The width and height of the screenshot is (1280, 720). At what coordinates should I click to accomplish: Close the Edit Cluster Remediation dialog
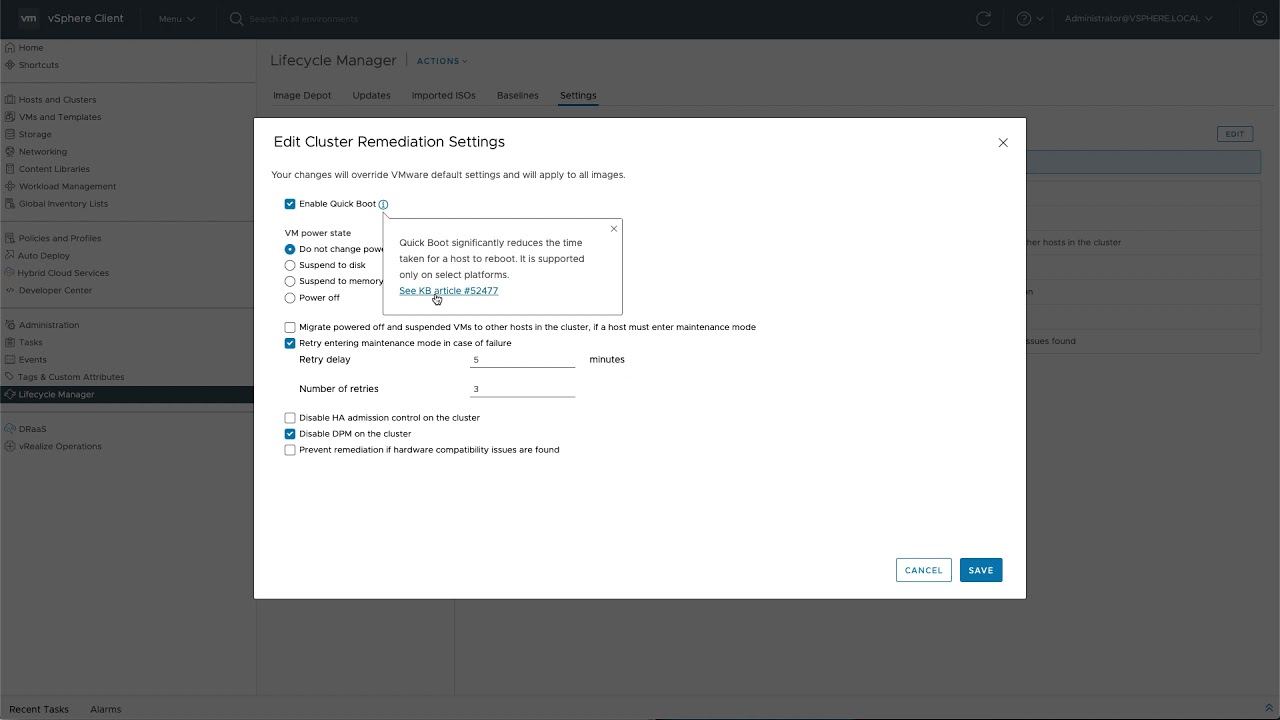[x=1003, y=143]
